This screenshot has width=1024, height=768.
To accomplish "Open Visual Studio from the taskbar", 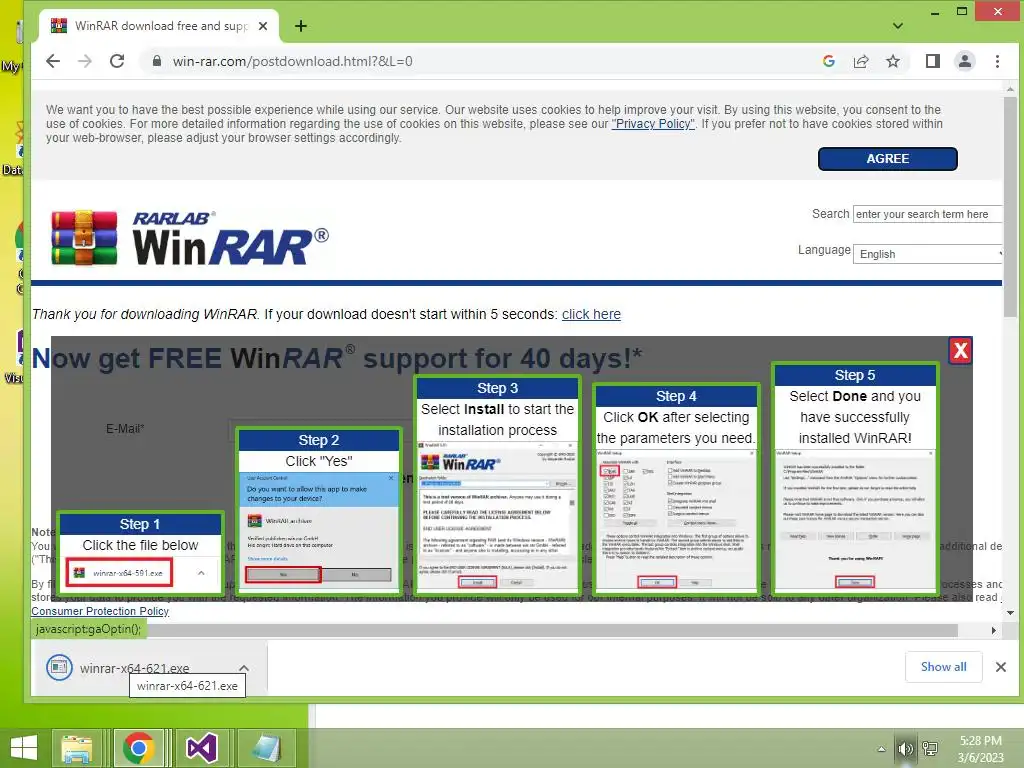I will [201, 748].
